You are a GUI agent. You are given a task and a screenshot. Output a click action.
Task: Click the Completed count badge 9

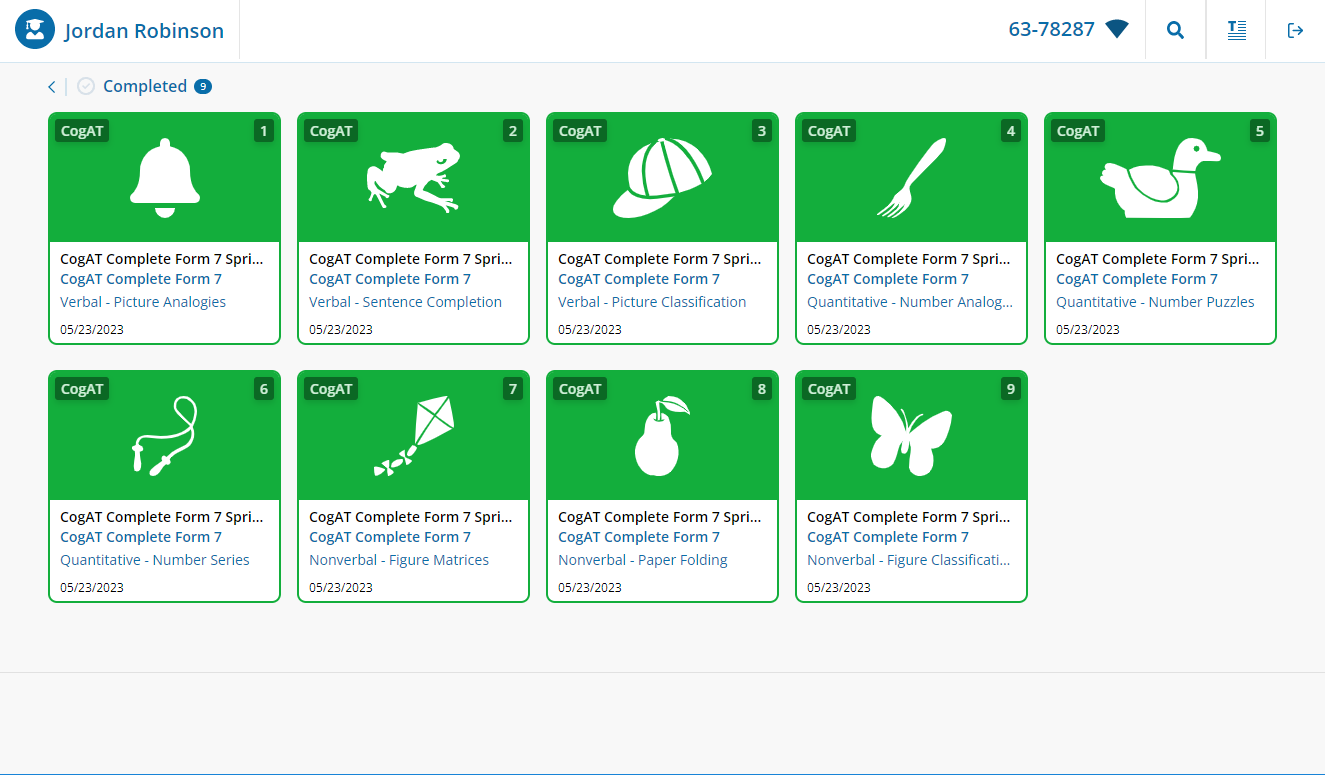[203, 87]
